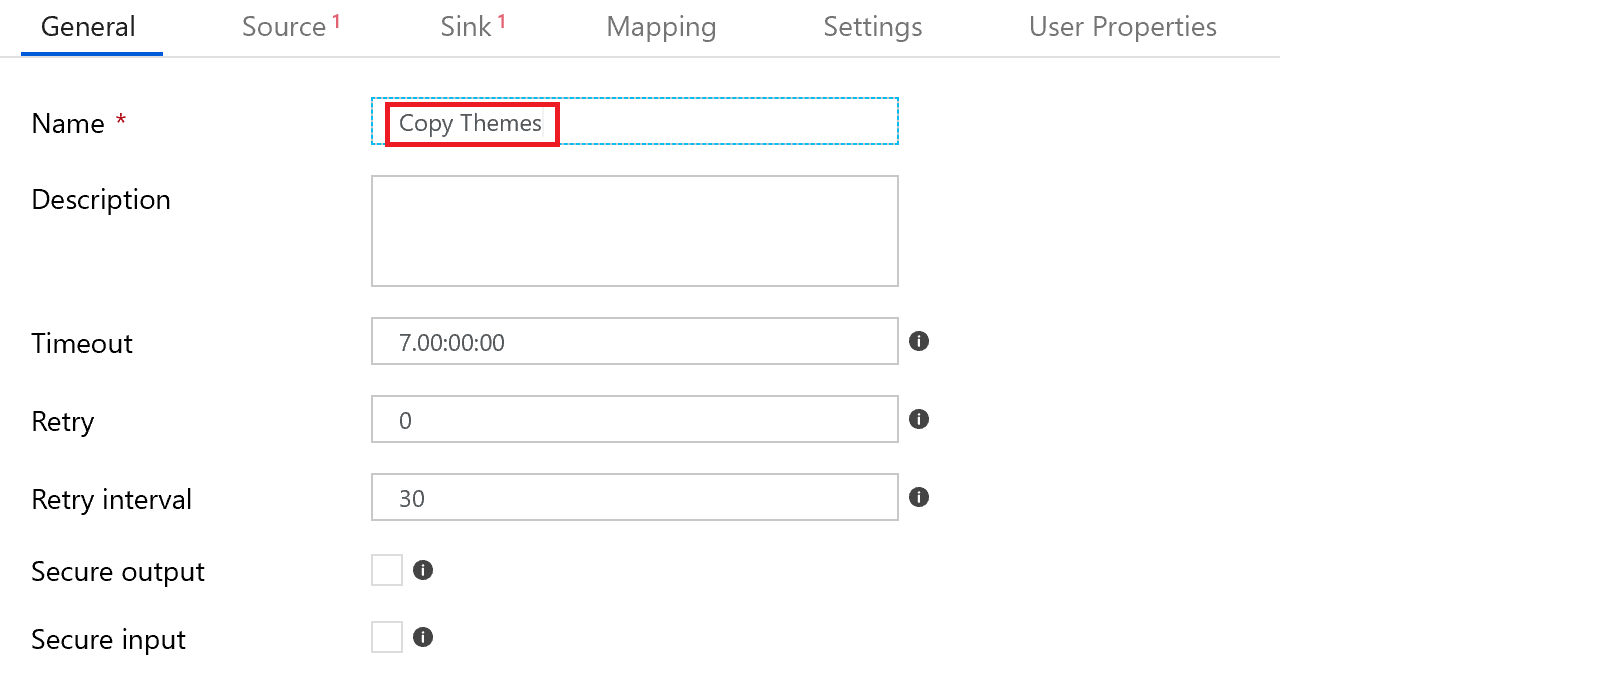Image resolution: width=1600 pixels, height=688 pixels.
Task: Open the User Properties tab
Action: pos(1122,27)
